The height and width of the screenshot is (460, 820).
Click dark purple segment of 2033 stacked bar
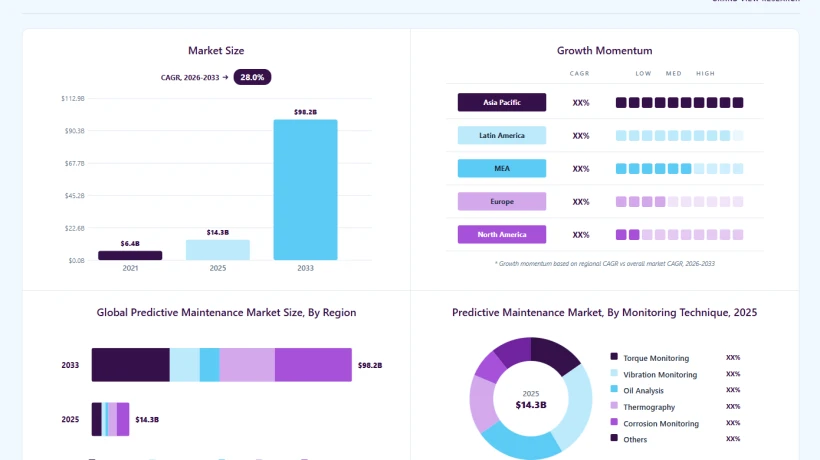(131, 365)
